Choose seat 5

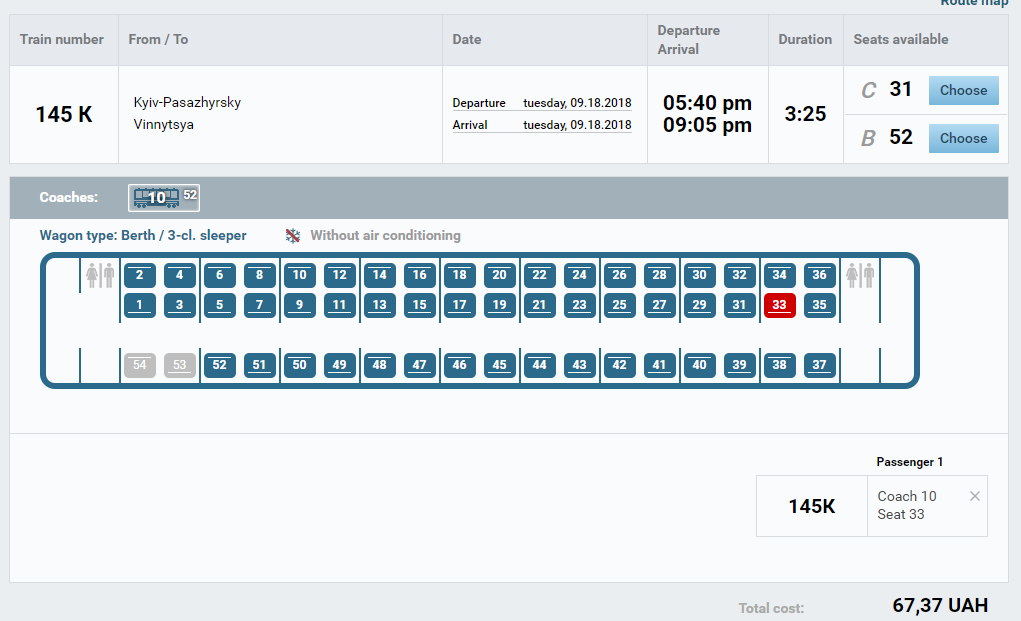tap(219, 305)
